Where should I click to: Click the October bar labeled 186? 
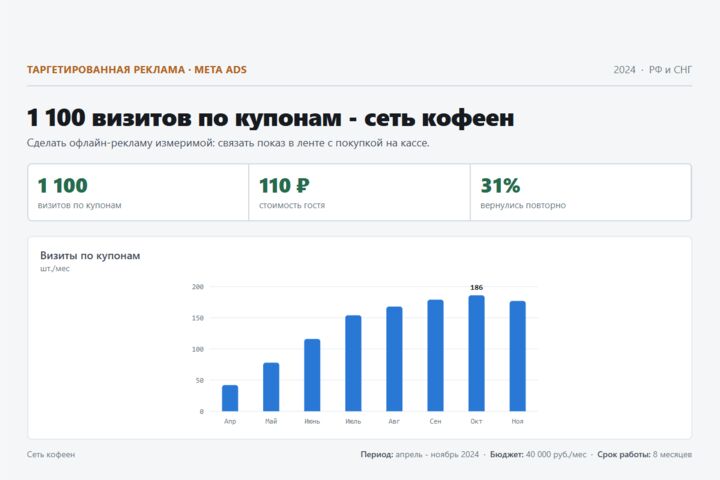476,353
